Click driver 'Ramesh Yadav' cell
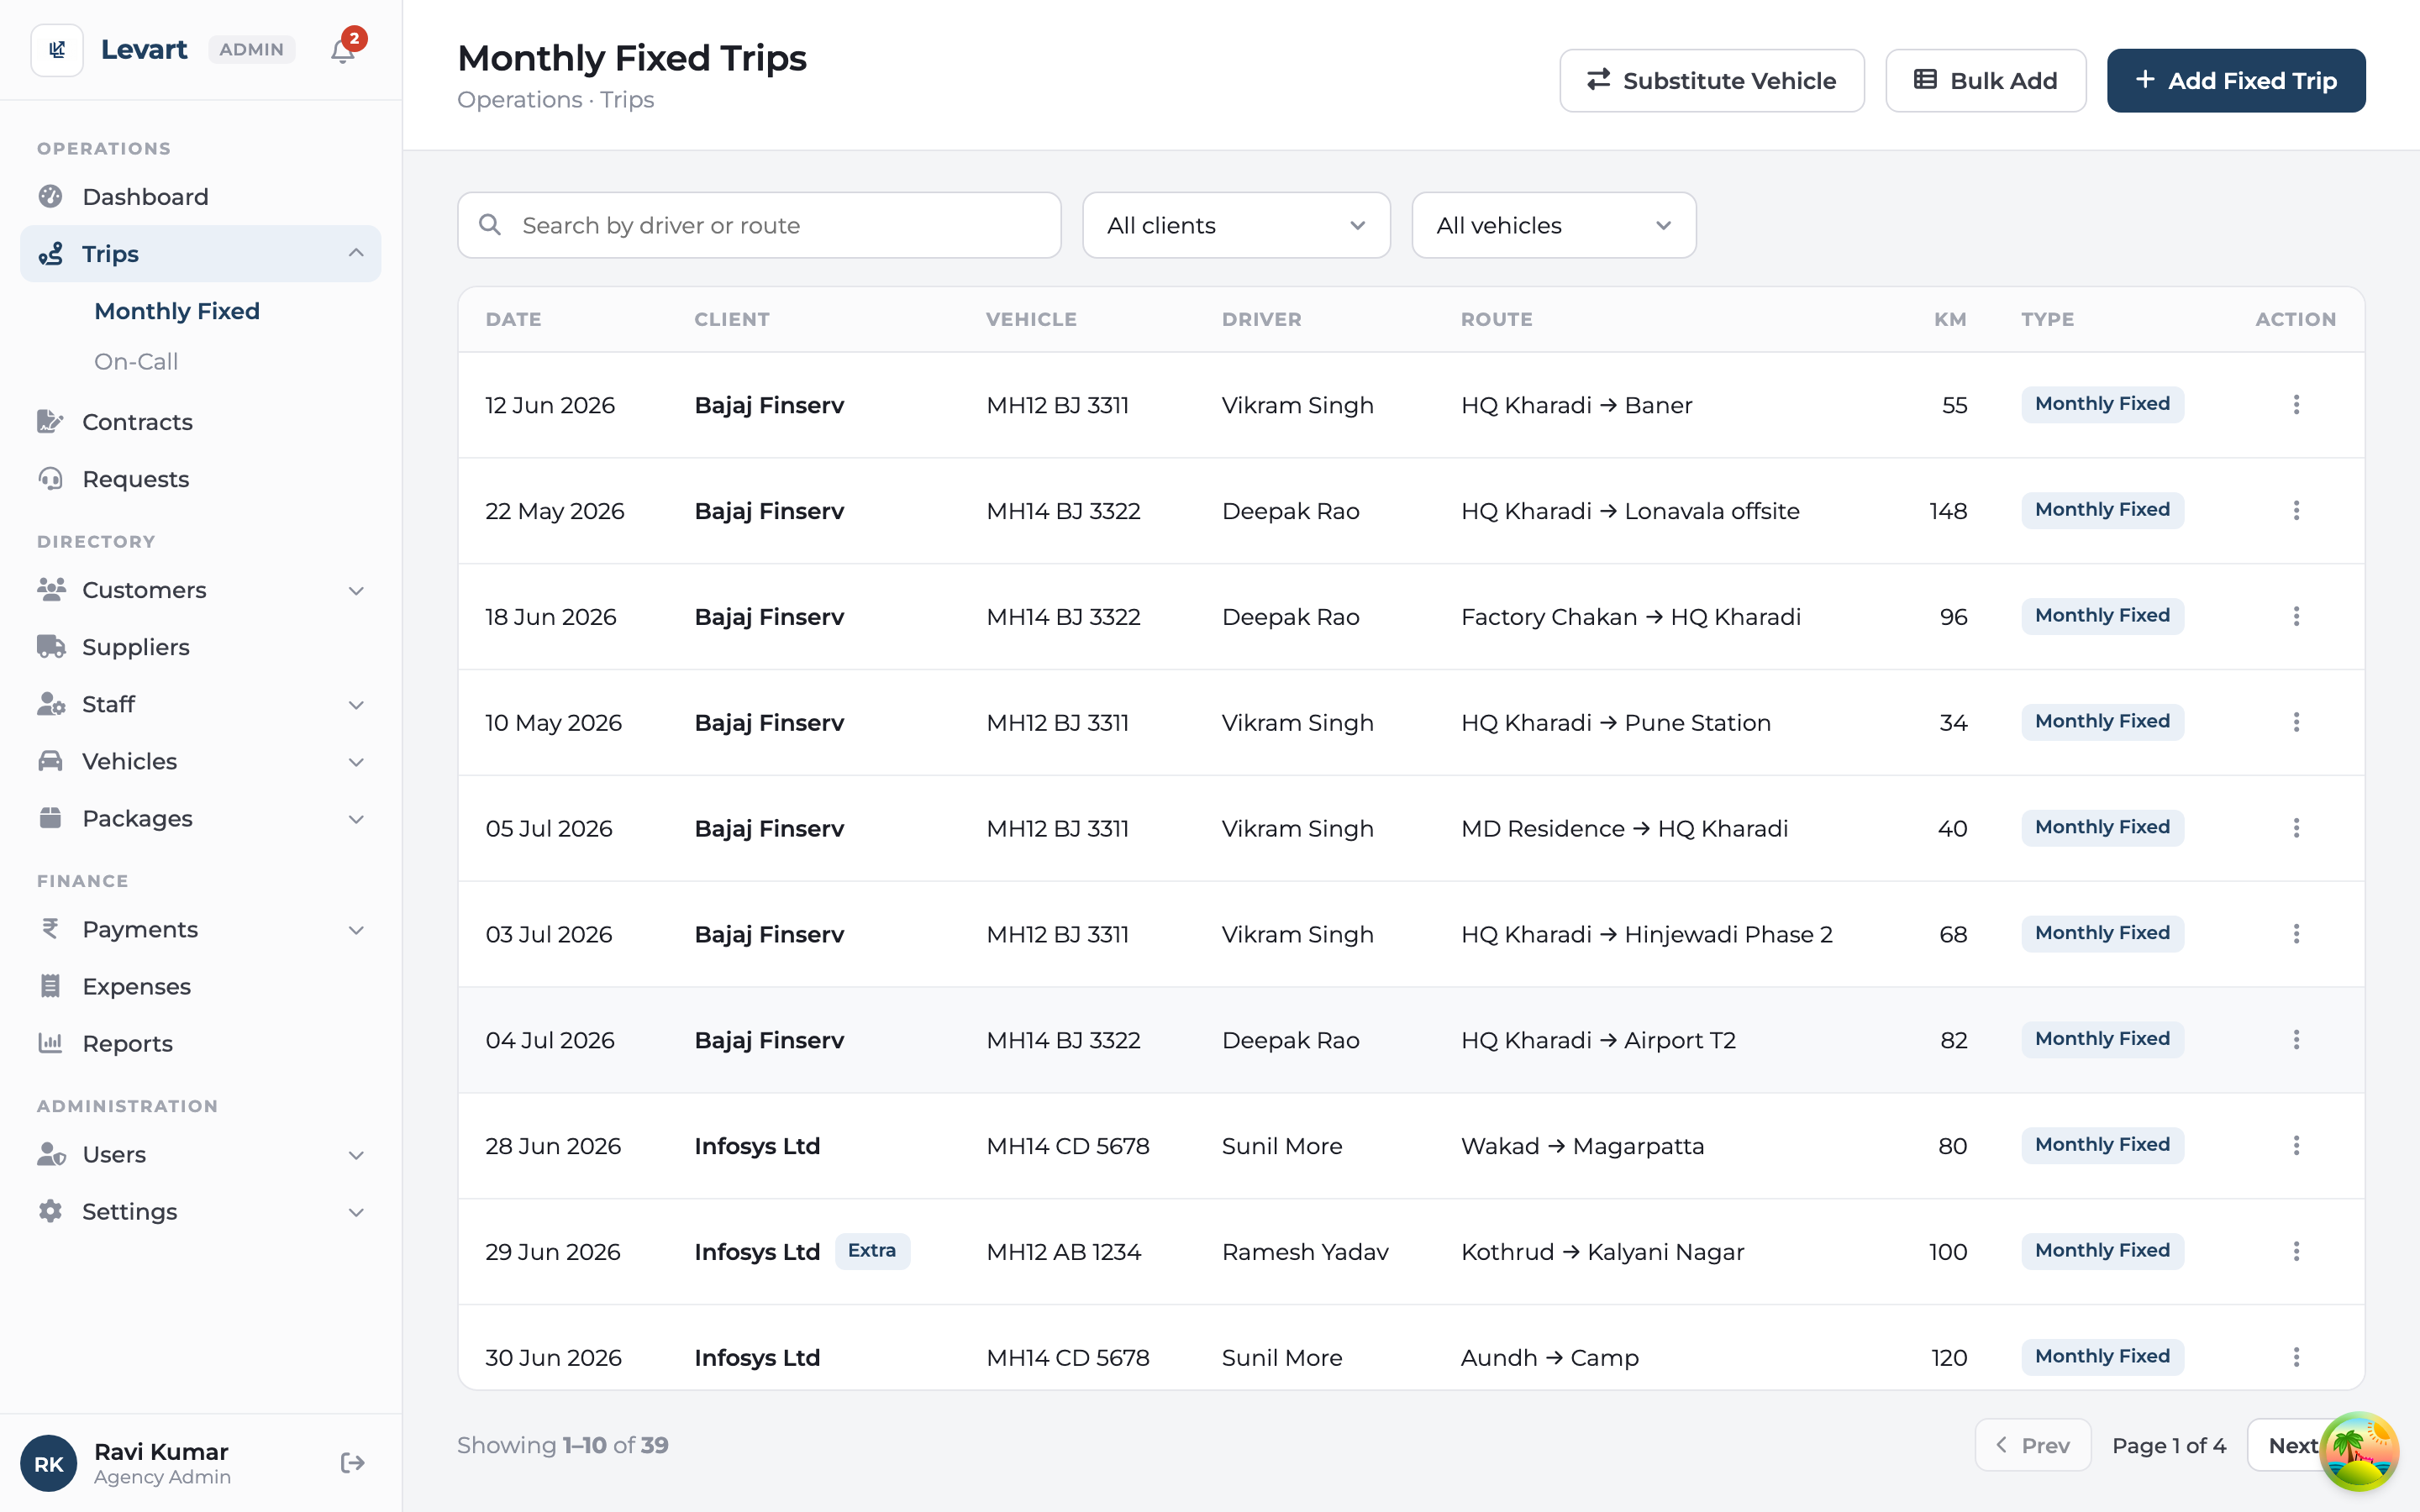This screenshot has height=1512, width=2420. [1304, 1252]
